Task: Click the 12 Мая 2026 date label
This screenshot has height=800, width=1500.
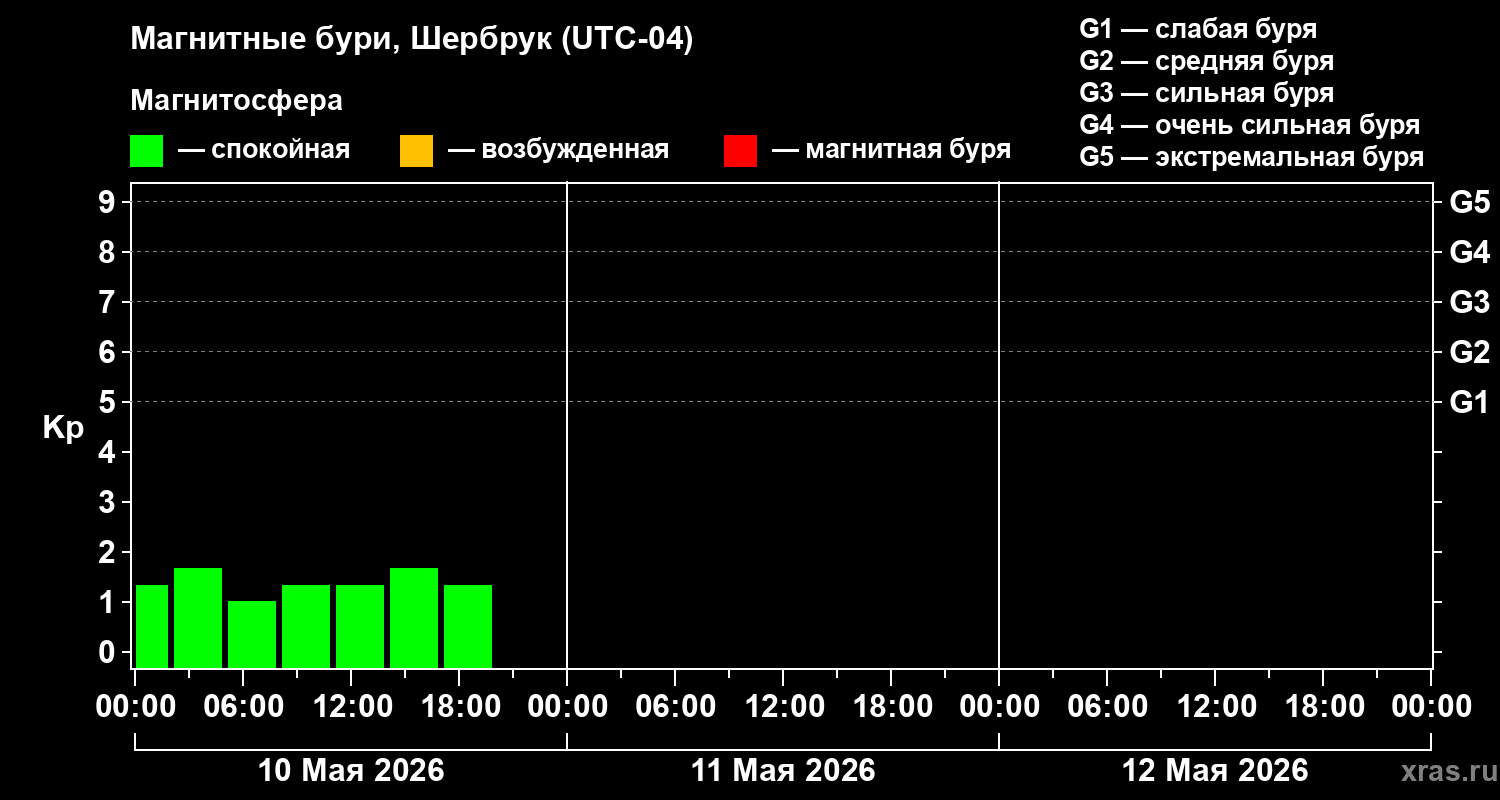Action: [1215, 771]
